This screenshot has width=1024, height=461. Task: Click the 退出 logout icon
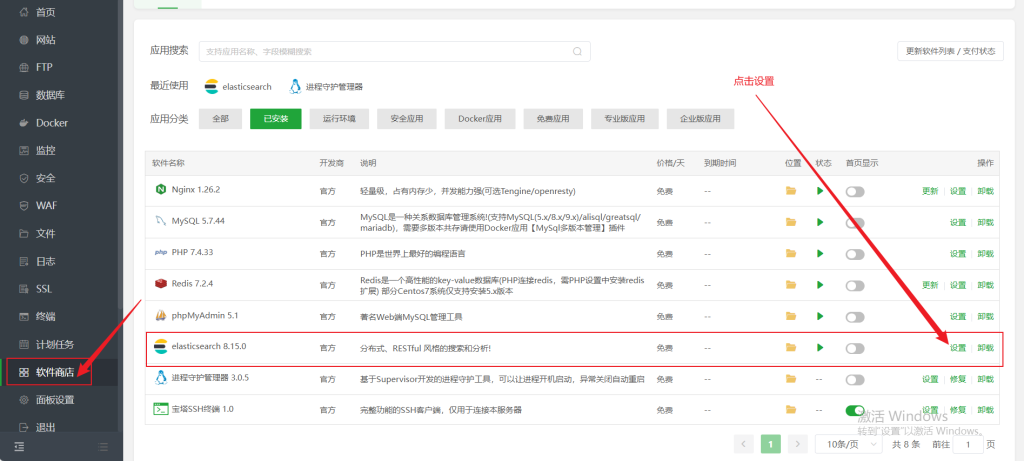coord(24,428)
